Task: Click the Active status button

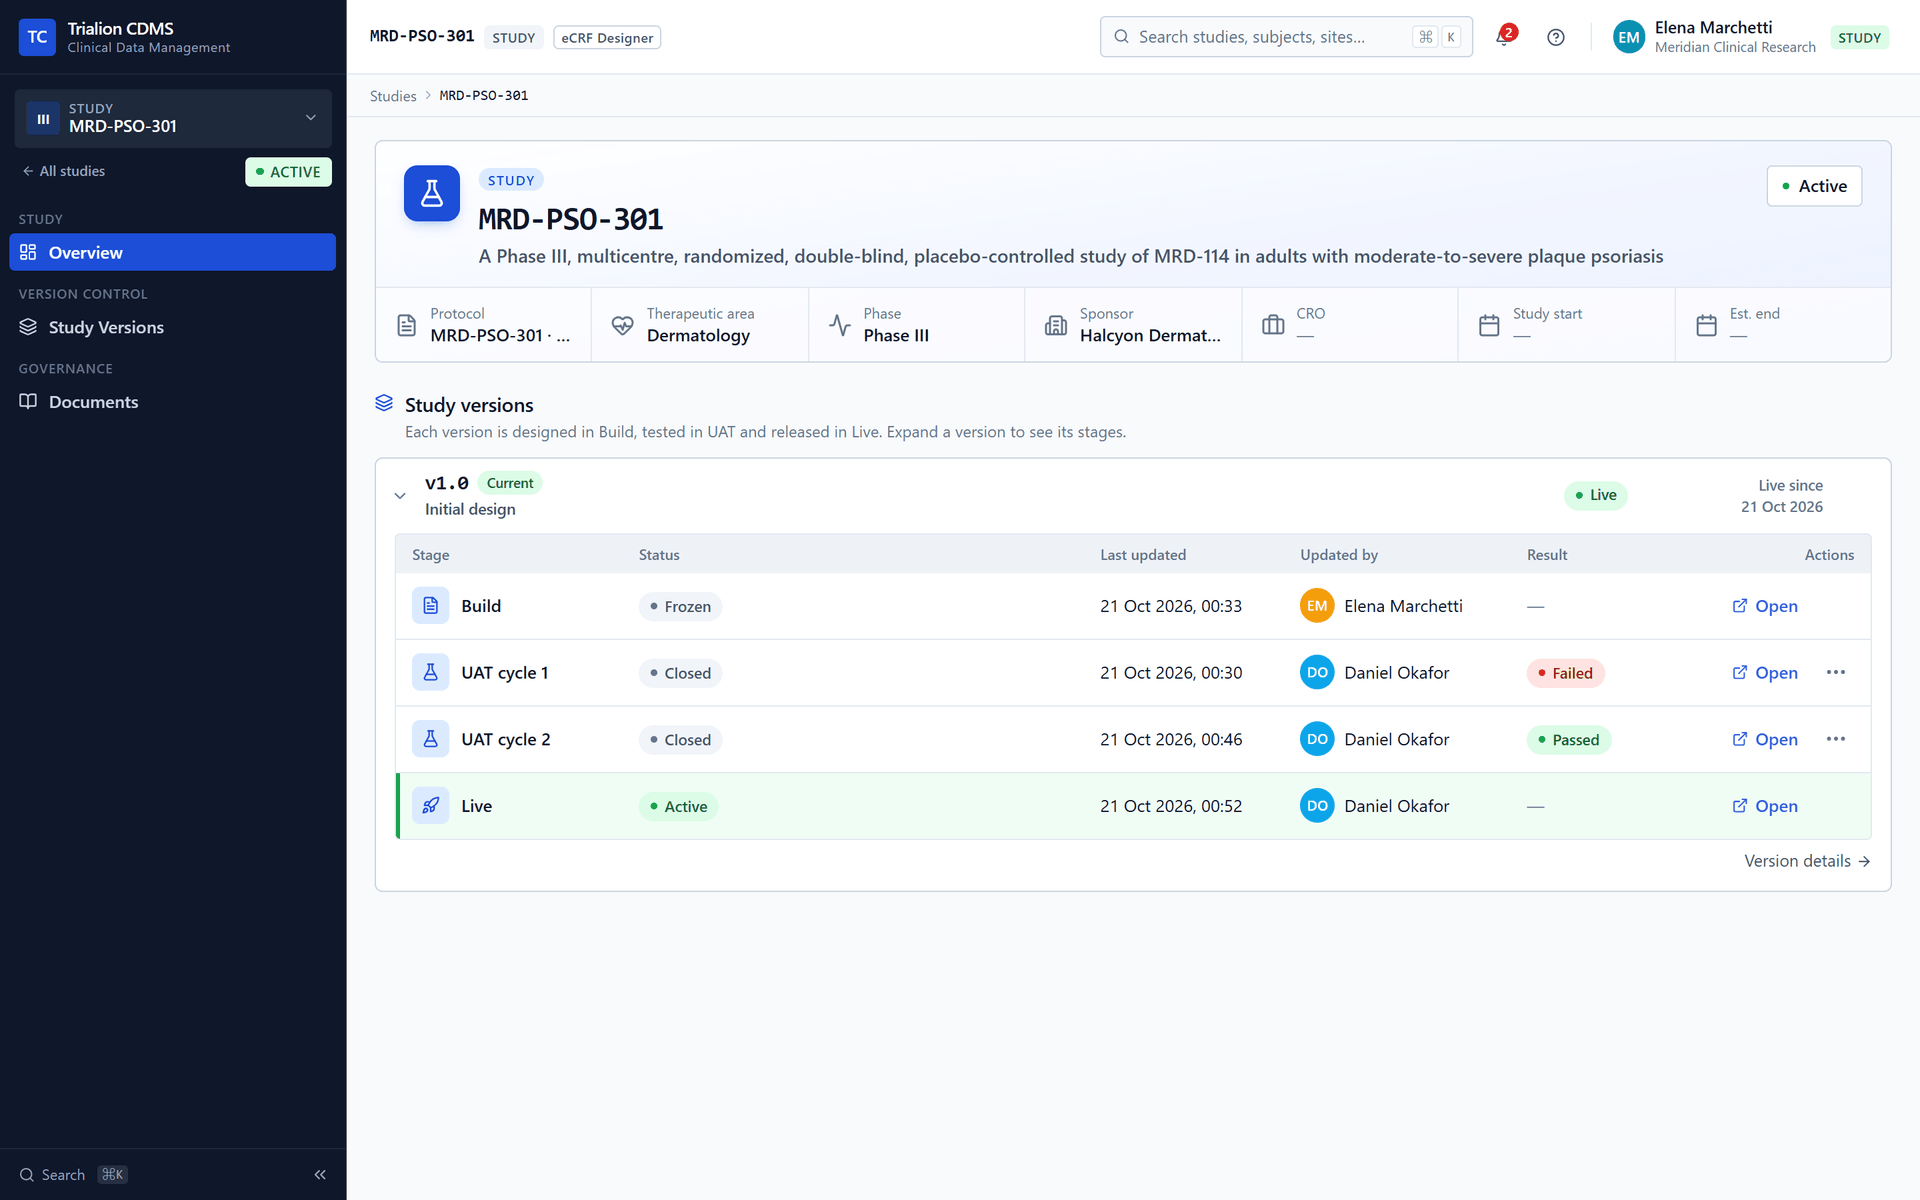Action: 1814,186
